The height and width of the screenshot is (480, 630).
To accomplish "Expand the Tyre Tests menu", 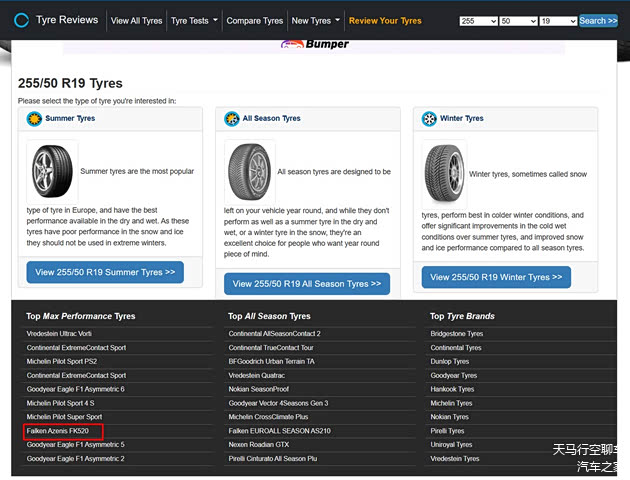I will (x=194, y=21).
